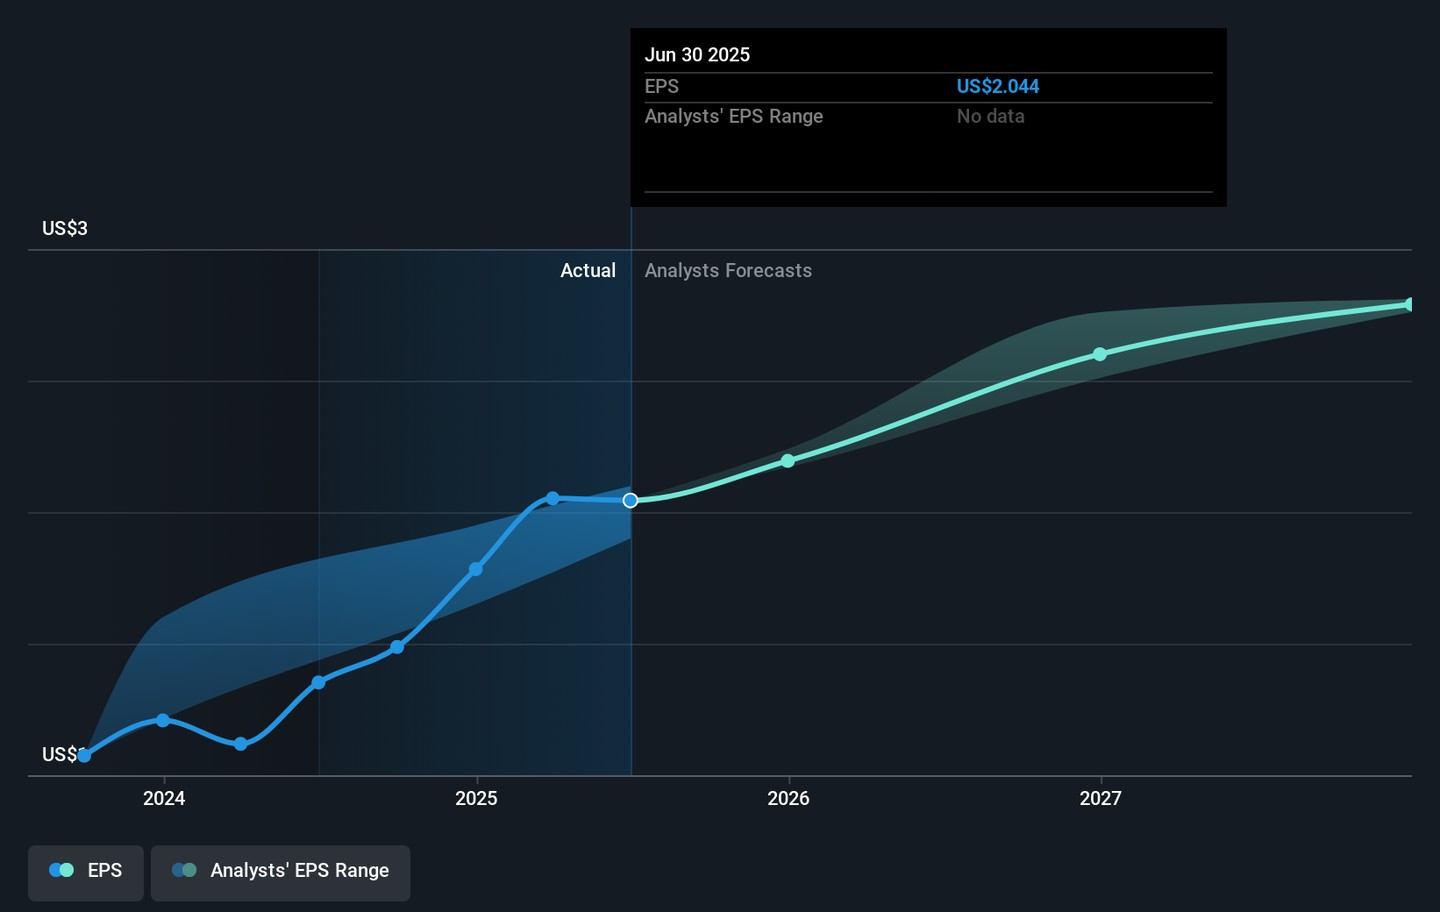Click the 2027 x-axis label

pyautogui.click(x=1100, y=798)
